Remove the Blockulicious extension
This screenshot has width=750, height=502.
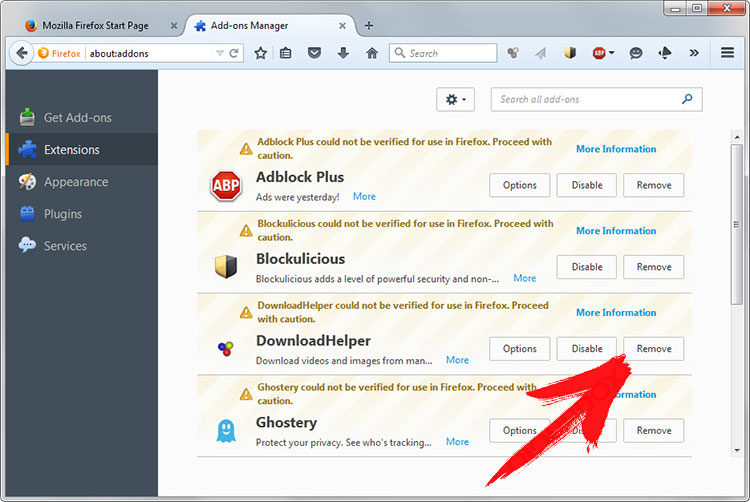click(x=654, y=267)
